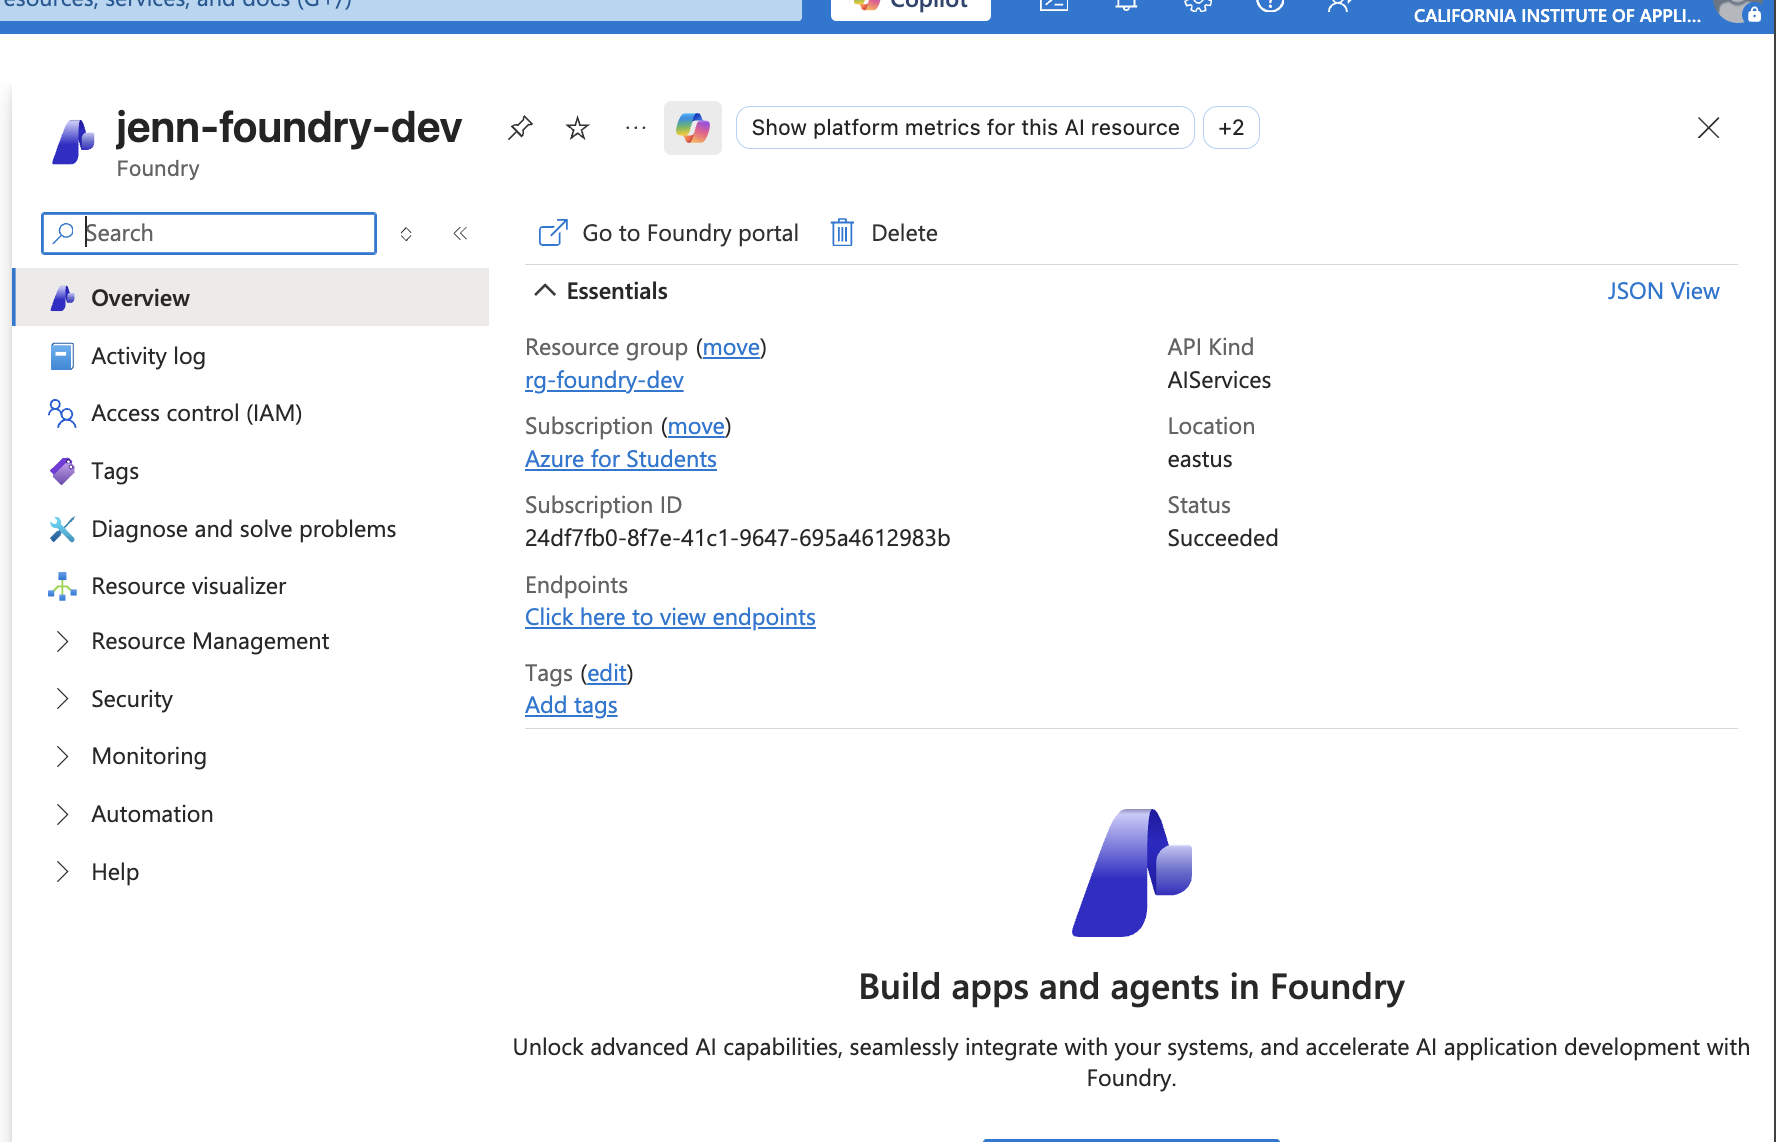
Task: Click Subscription ID value 24df7fb0-8f7e-41c1-9647-695a4612983b
Action: tap(737, 538)
